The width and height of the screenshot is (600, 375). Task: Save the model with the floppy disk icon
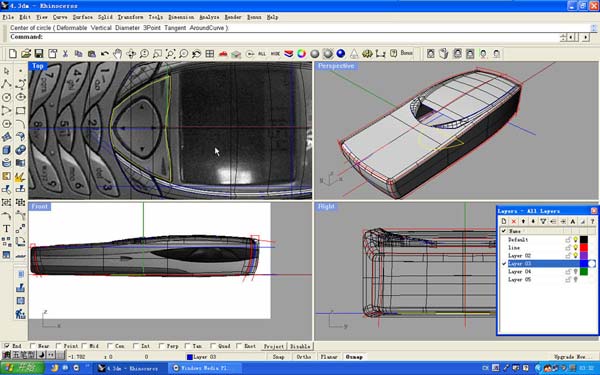39,54
